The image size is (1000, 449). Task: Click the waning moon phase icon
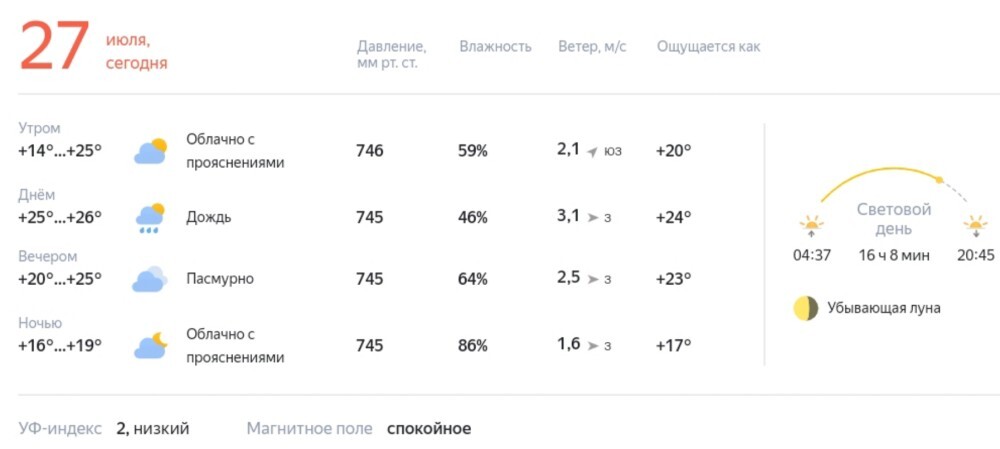805,308
